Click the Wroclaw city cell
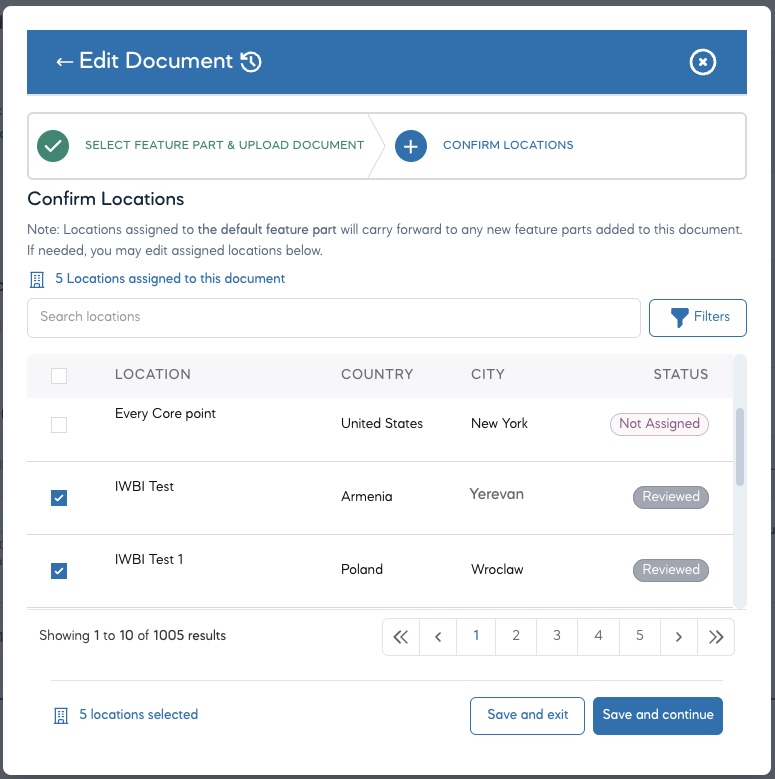Viewport: 775px width, 779px height. coord(497,569)
